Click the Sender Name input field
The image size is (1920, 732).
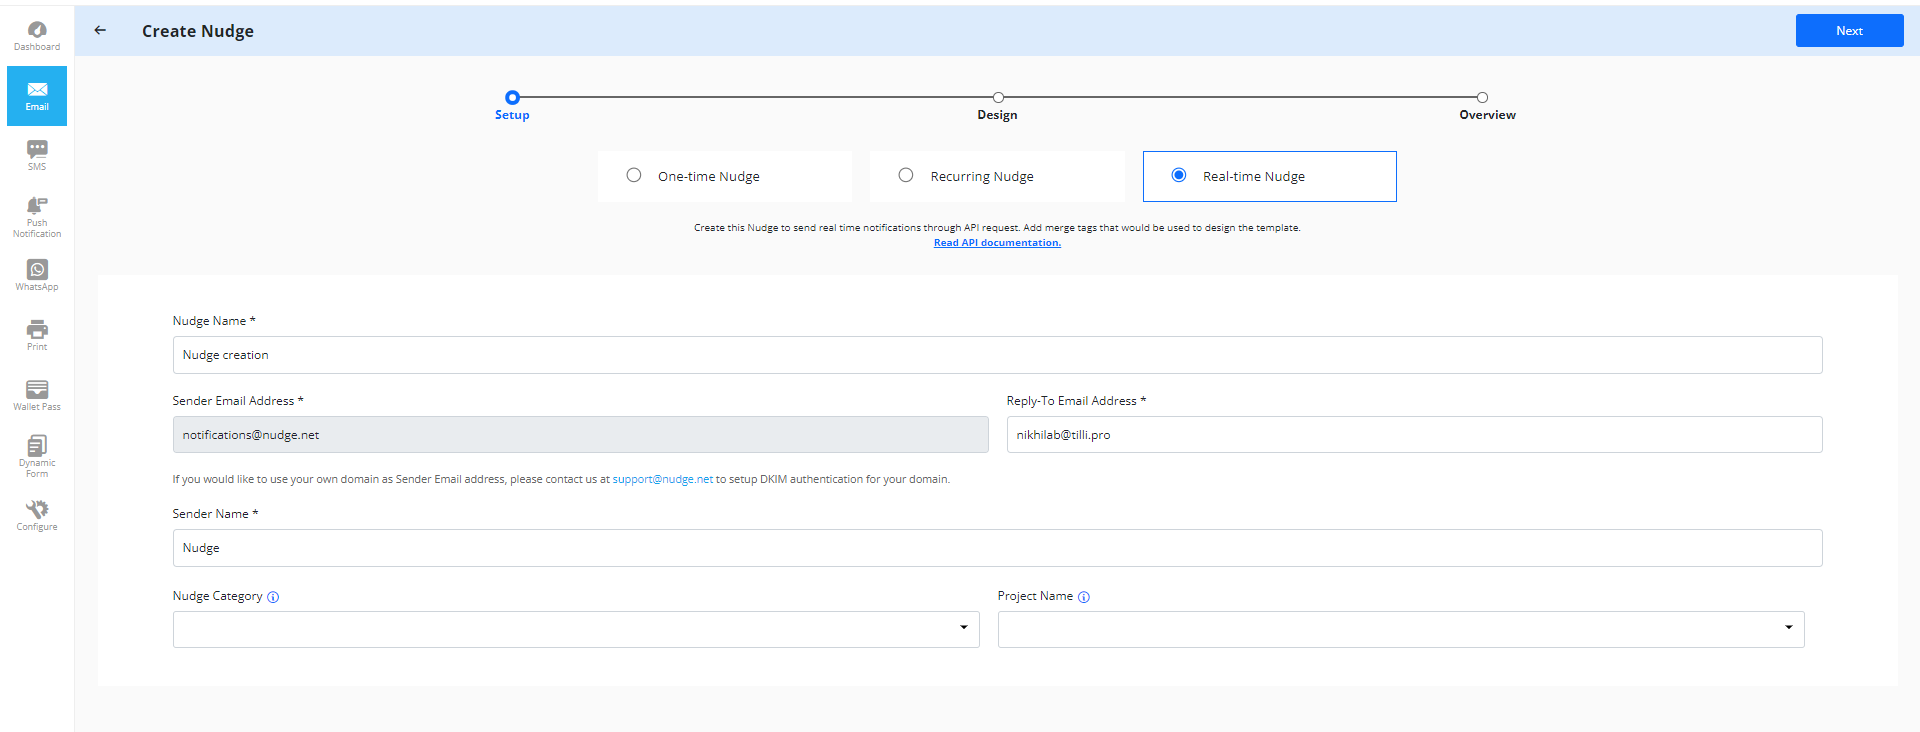click(997, 548)
